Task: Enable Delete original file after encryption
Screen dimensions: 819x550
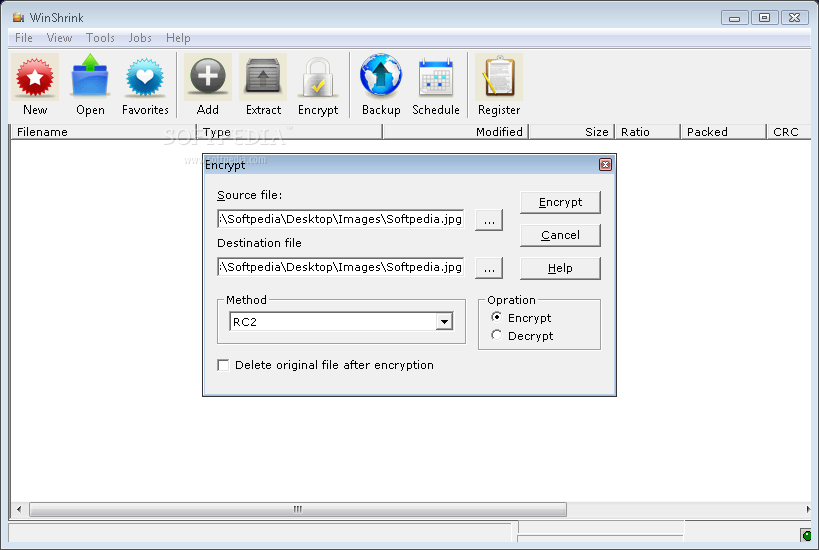Action: (x=223, y=365)
